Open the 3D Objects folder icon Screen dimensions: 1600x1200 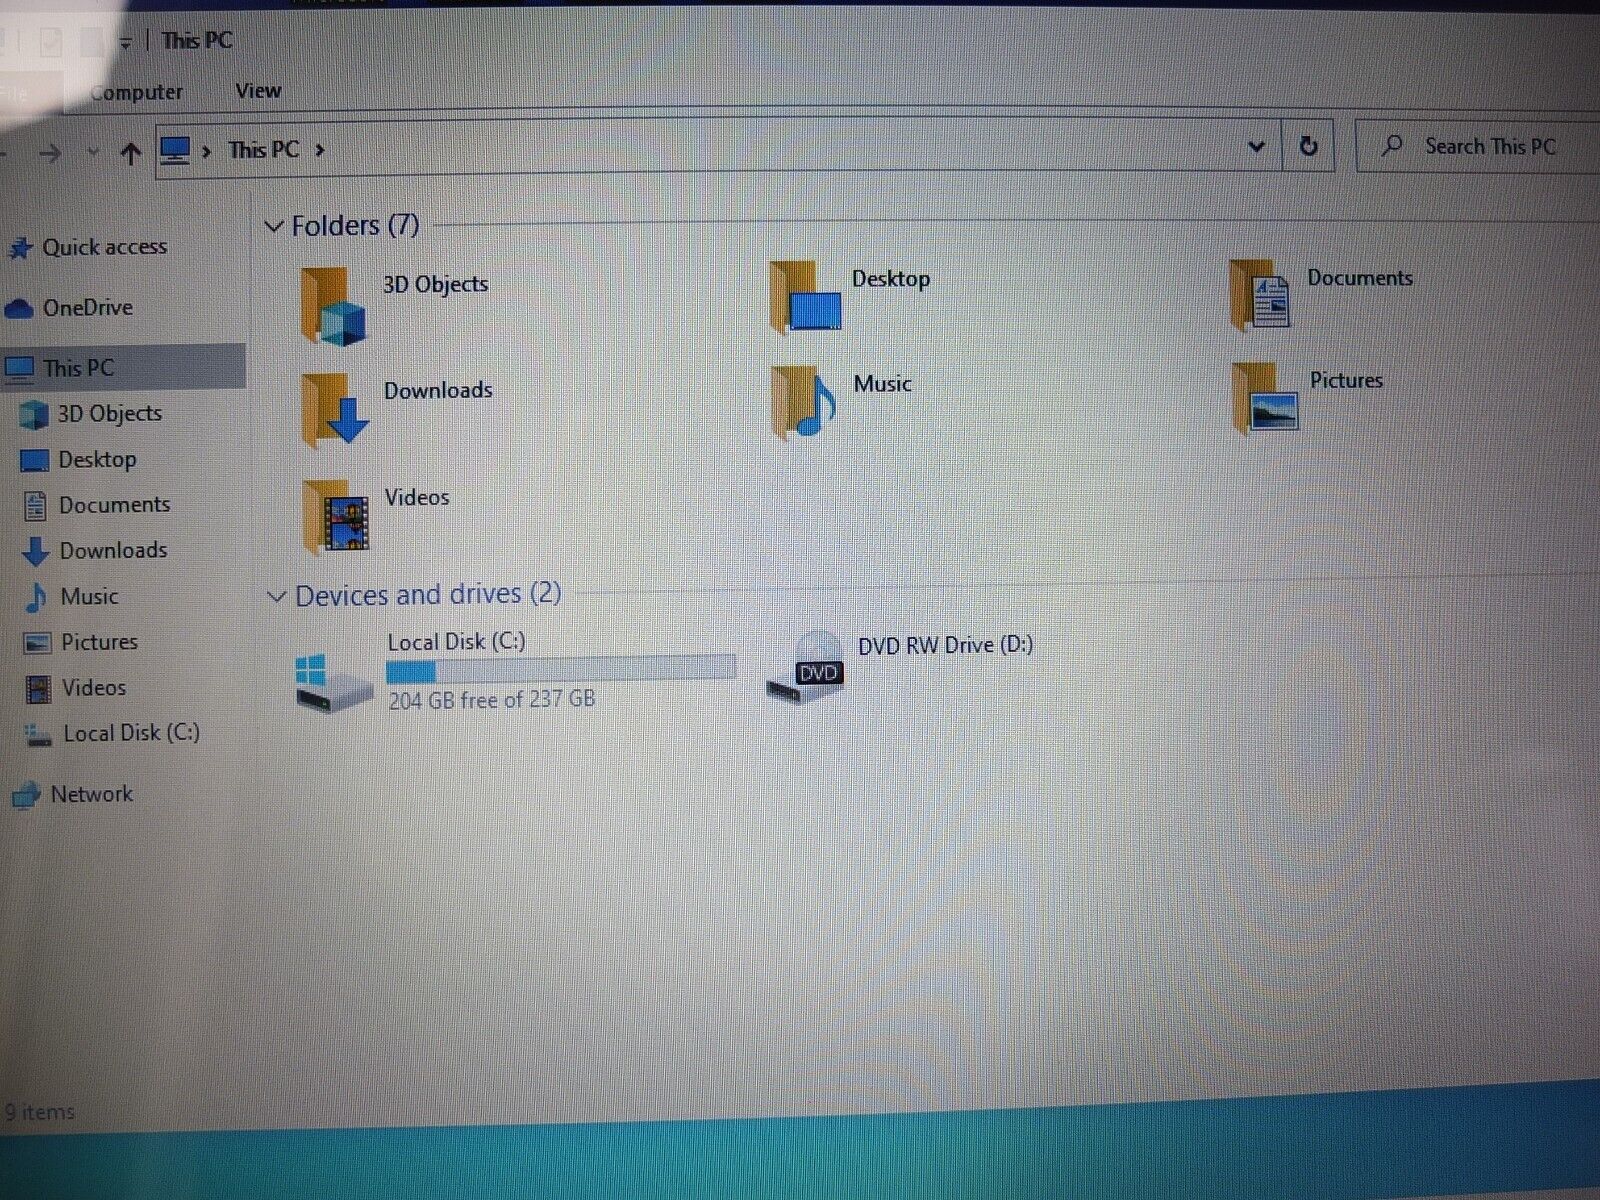333,306
